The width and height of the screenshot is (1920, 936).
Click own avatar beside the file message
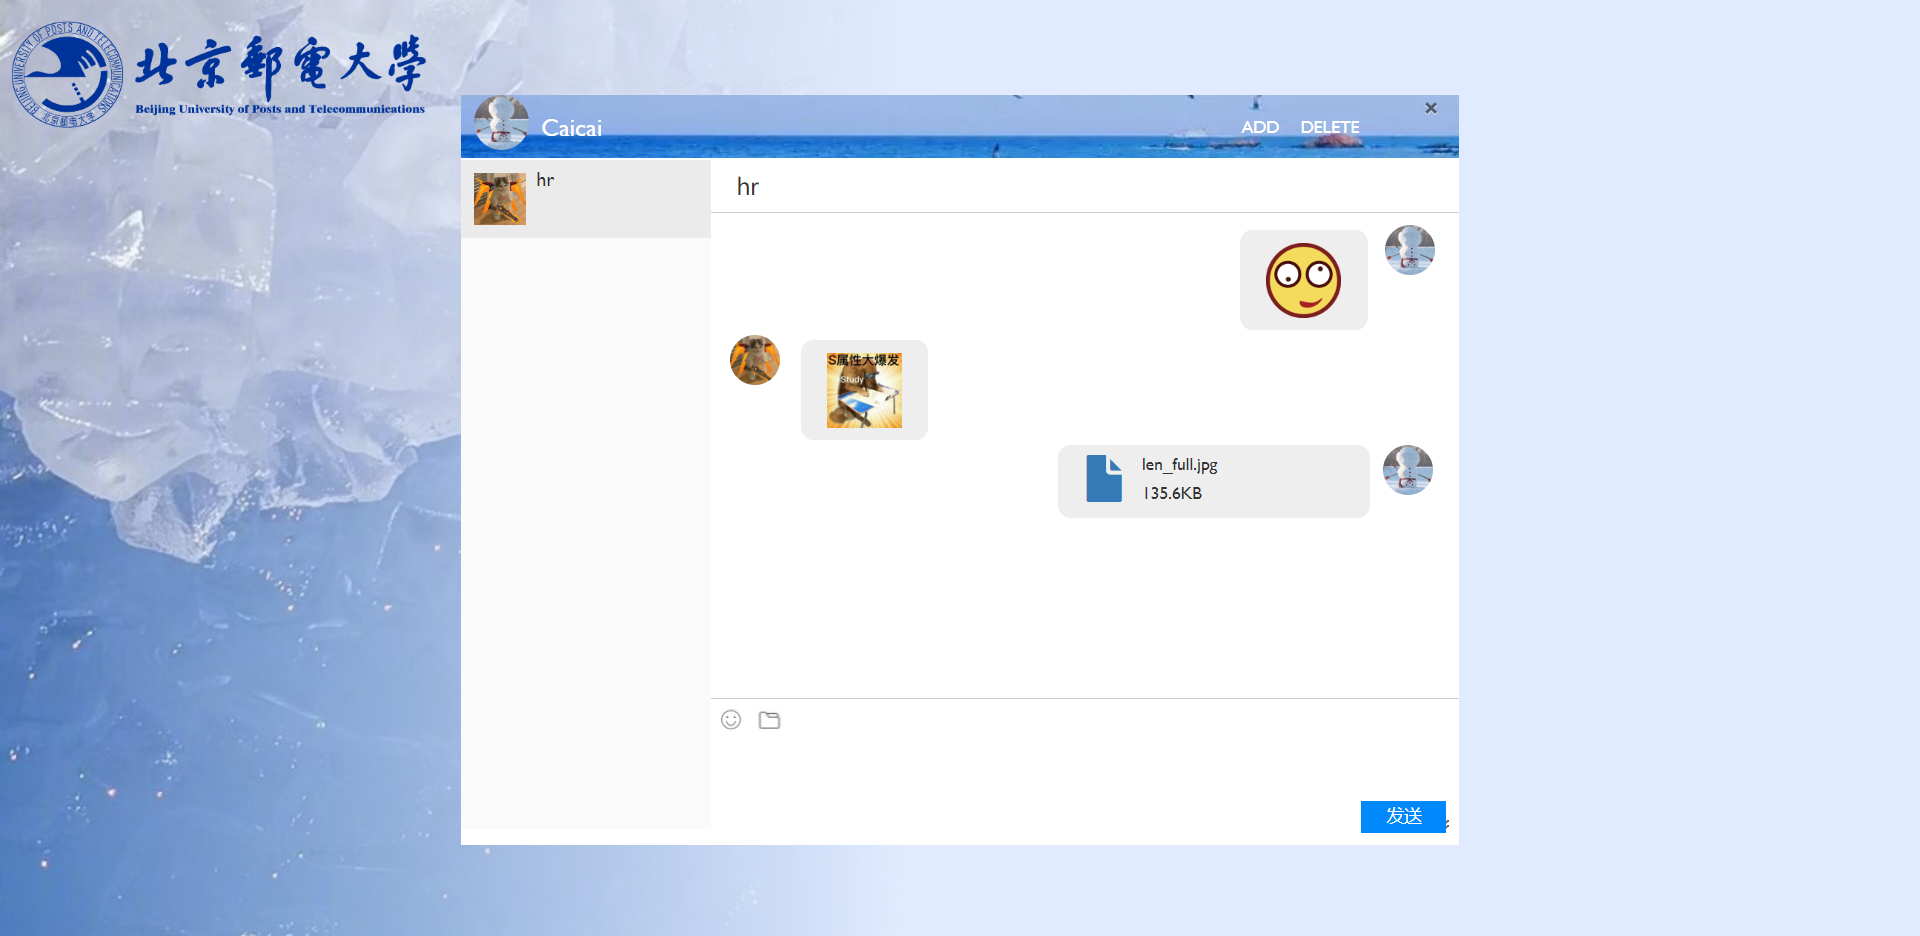point(1408,470)
